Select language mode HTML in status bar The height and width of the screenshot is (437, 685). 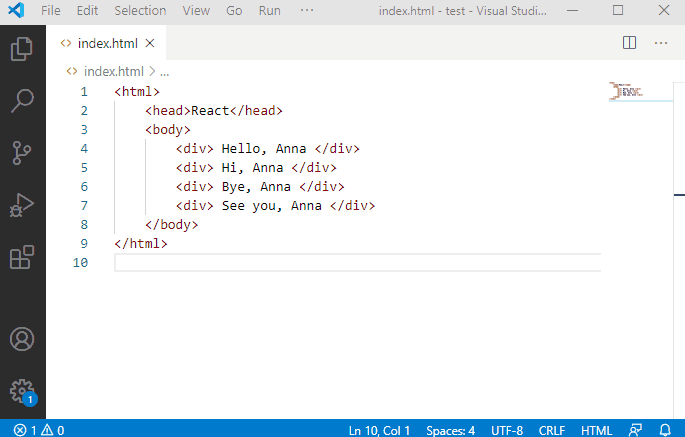[x=596, y=430]
